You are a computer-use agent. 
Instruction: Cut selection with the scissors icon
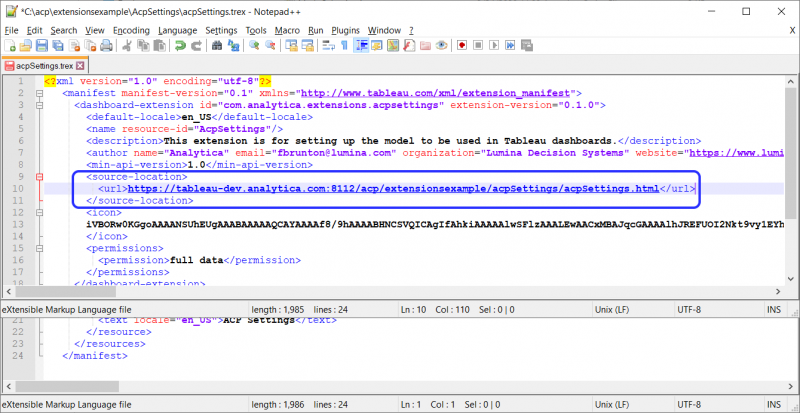(127, 46)
